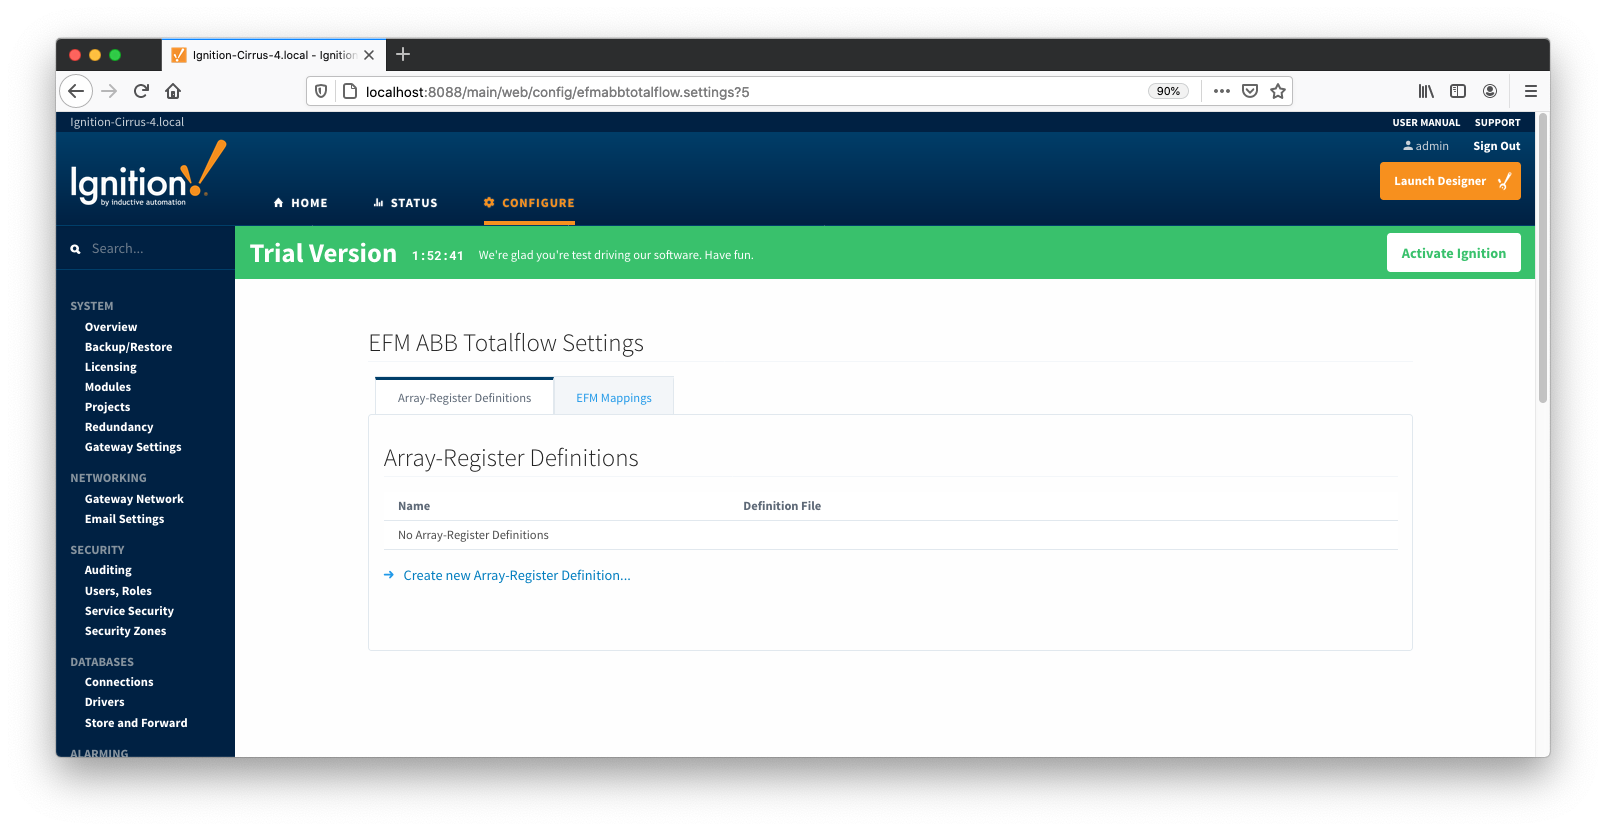The height and width of the screenshot is (831, 1606).
Task: Click the EFM ABB Totalflow Settings heading
Action: pyautogui.click(x=506, y=343)
